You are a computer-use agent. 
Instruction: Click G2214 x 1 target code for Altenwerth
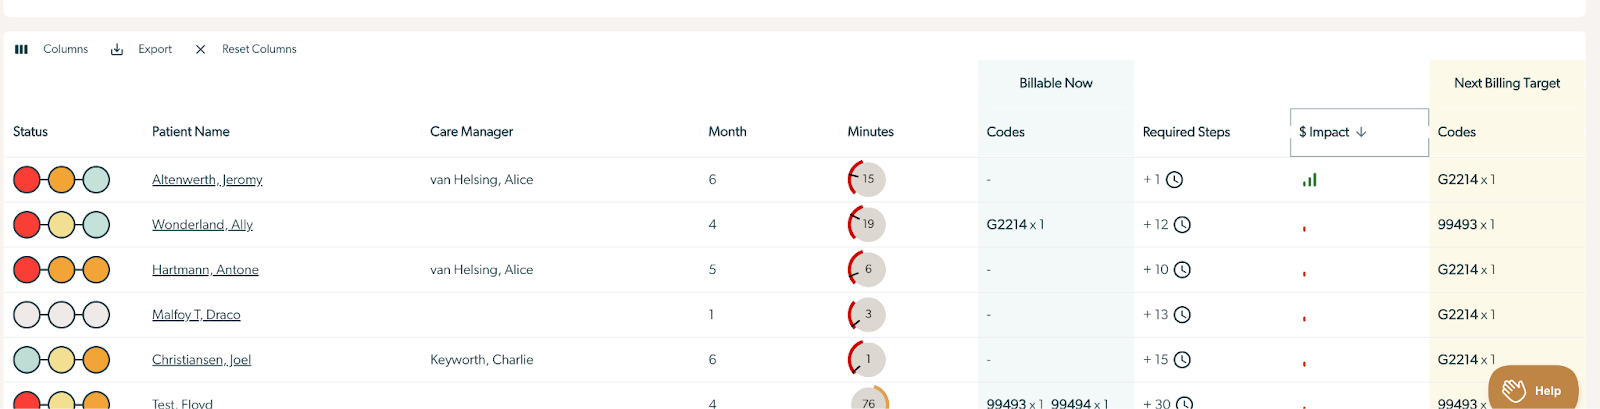pos(1466,180)
